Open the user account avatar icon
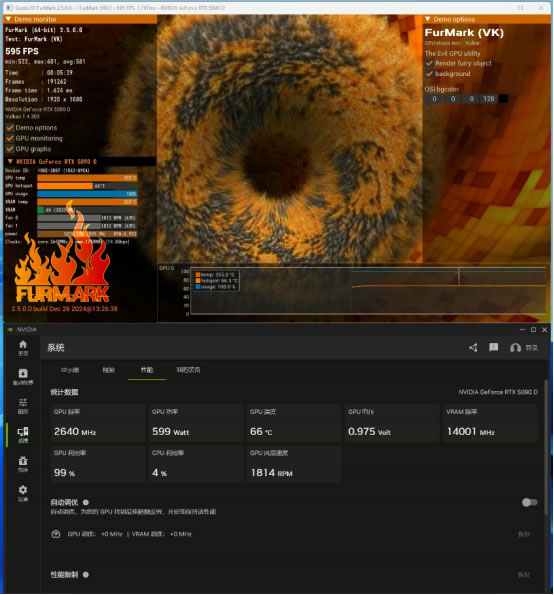Image resolution: width=554 pixels, height=595 pixels. 515,348
